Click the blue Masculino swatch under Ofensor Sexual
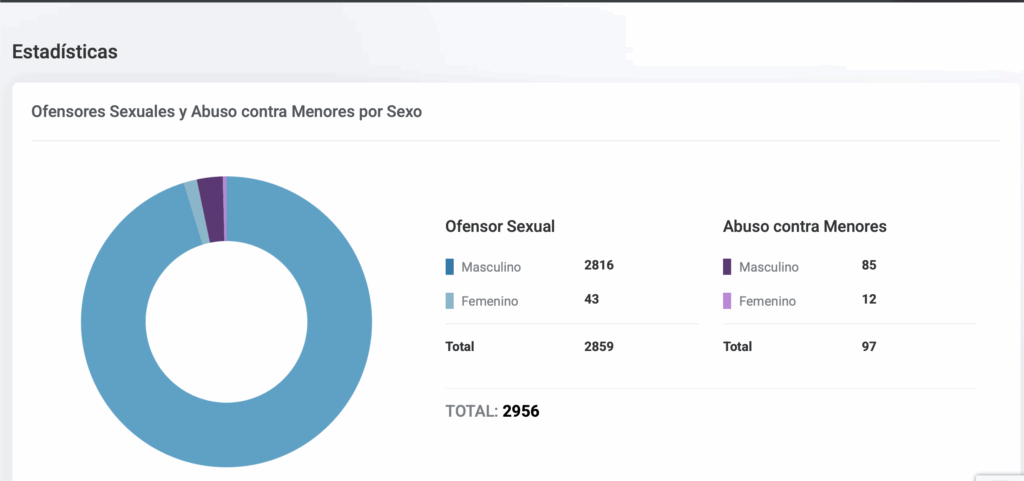Viewport: 1024px width, 481px height. tap(450, 267)
